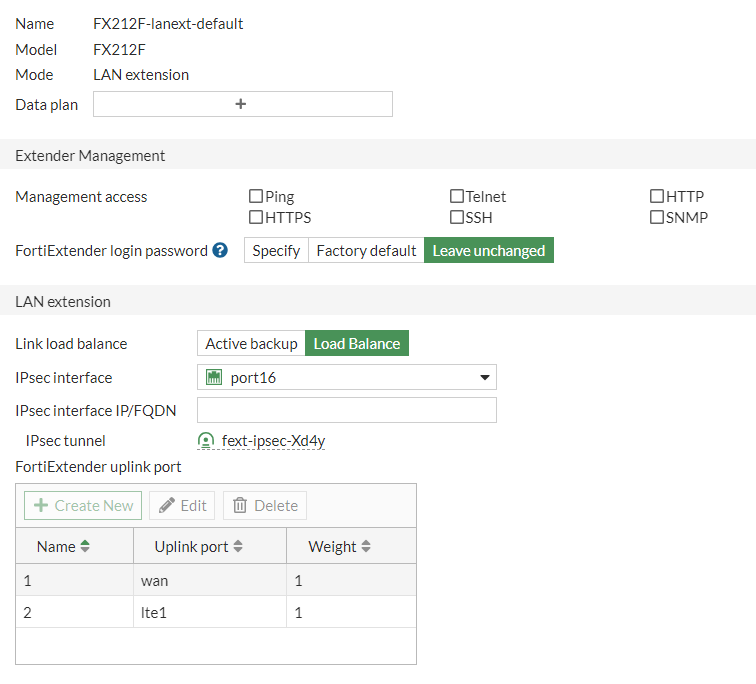Screen dimensions: 756x684
Task: Enable HTTPS management access
Action: click(x=256, y=217)
